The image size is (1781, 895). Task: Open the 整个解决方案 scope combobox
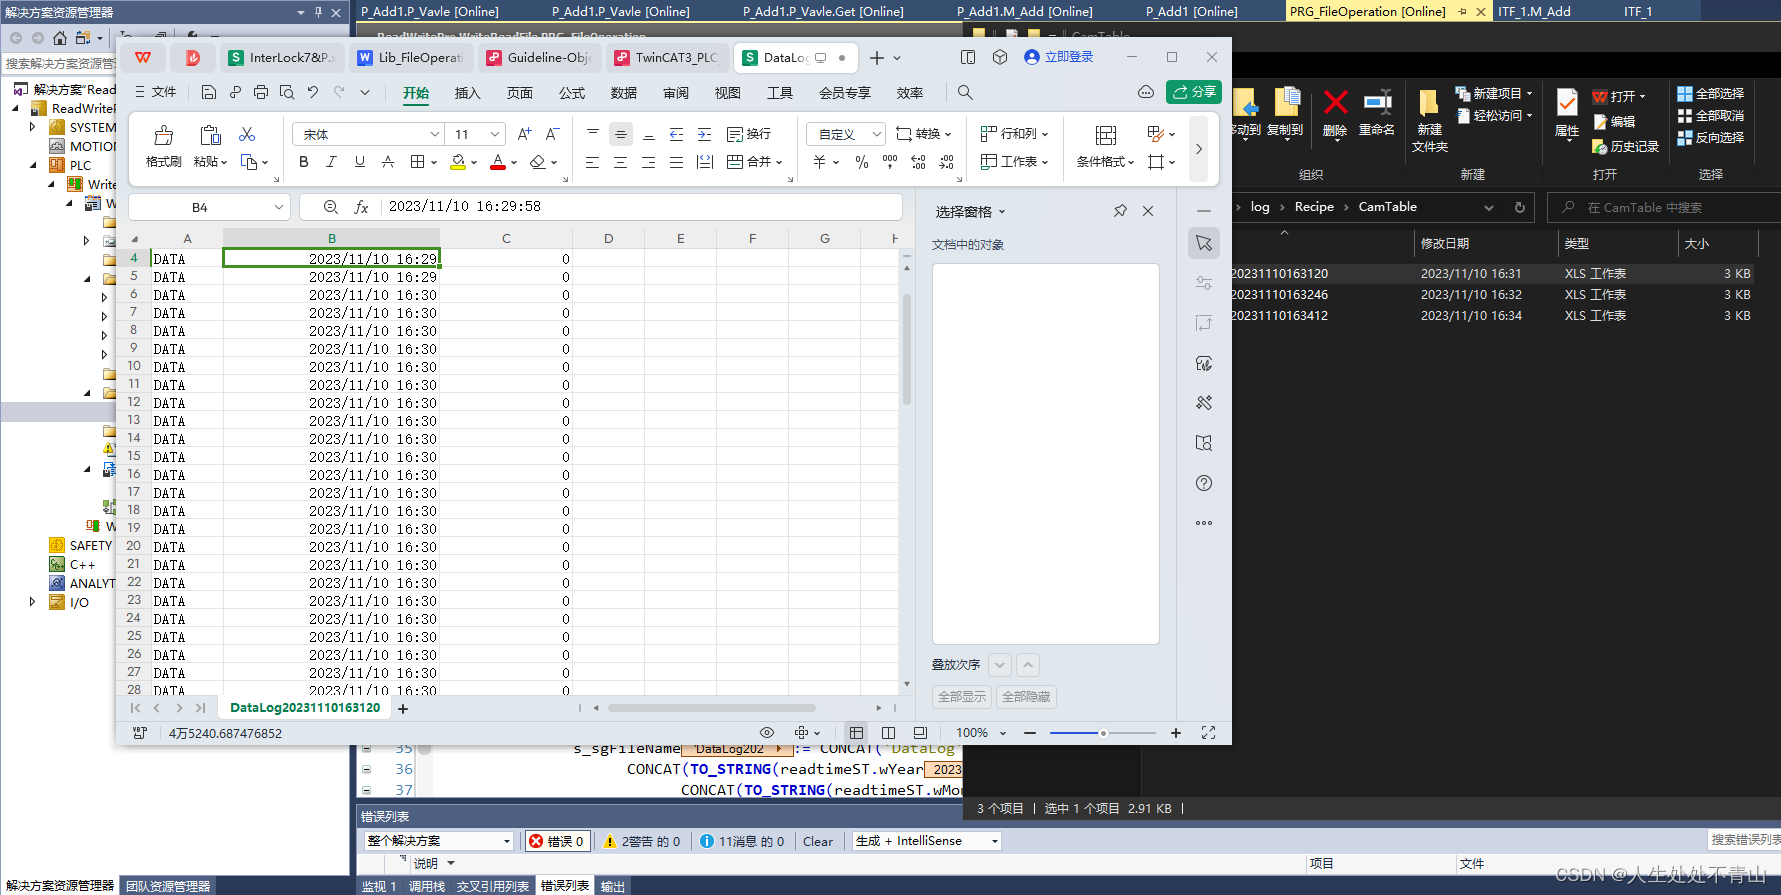[x=439, y=841]
